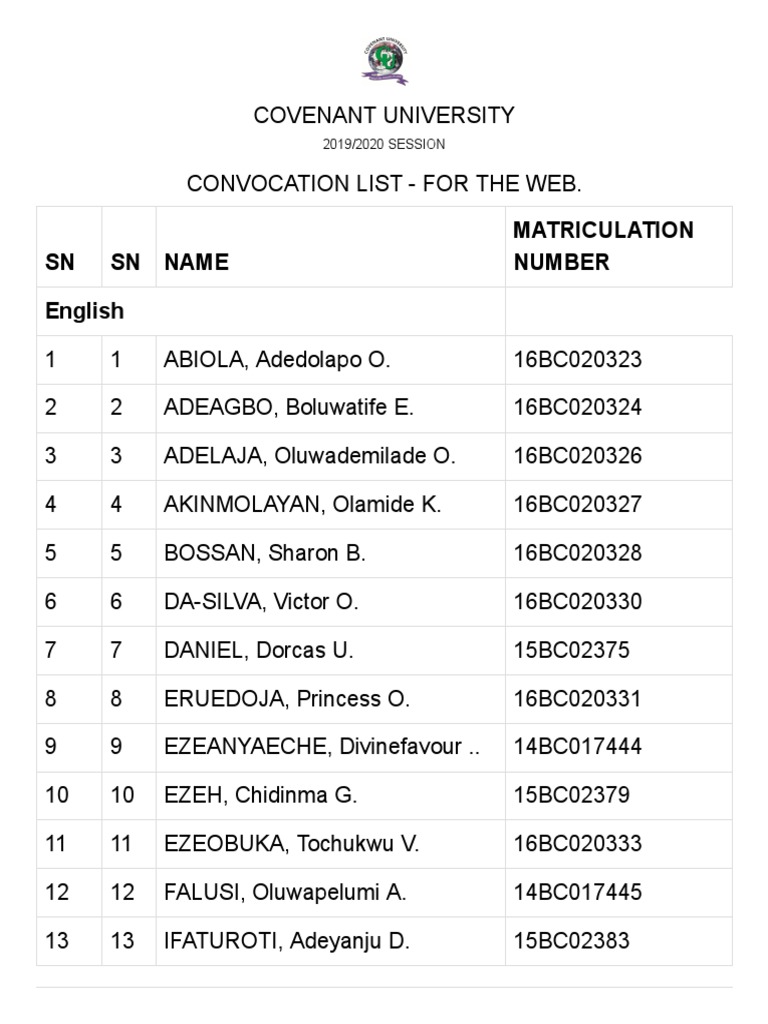Click the 2019/2020 SESSION subtitle
768x1024 pixels.
tap(384, 145)
